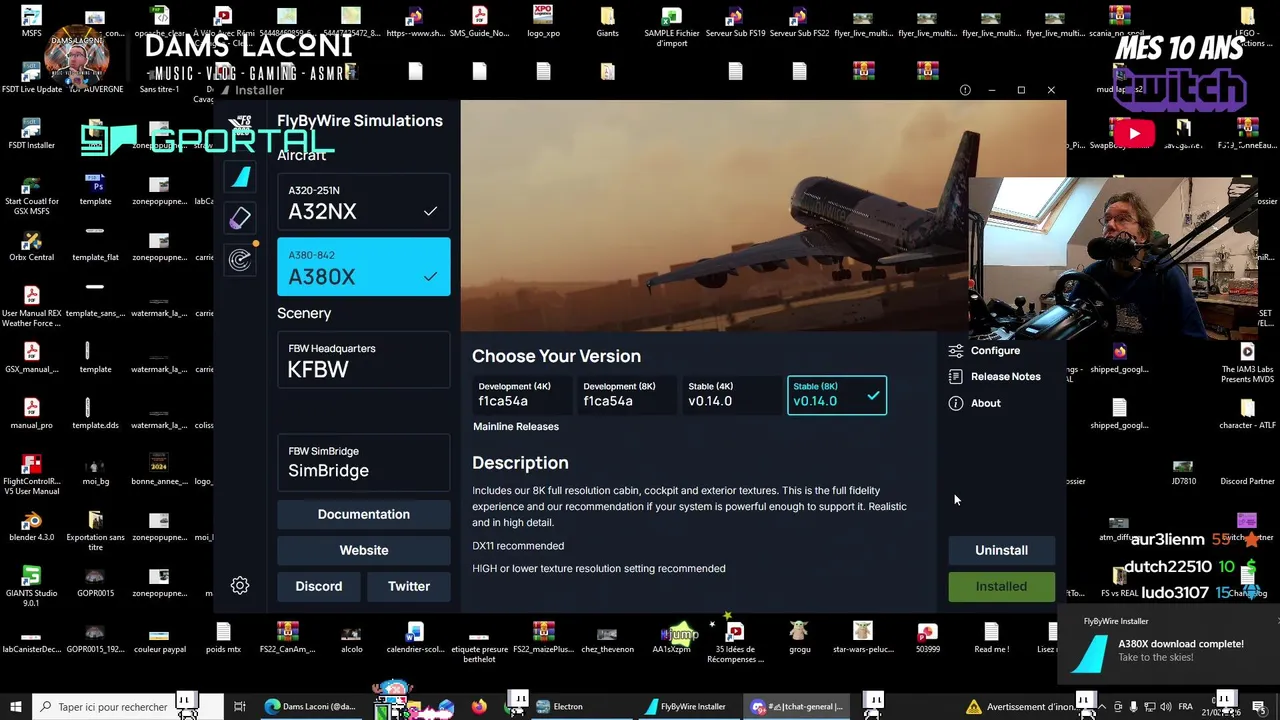Screen dimensions: 1280x720
Task: Open FlightControlR V5 User Manual icon
Action: (x=31, y=475)
